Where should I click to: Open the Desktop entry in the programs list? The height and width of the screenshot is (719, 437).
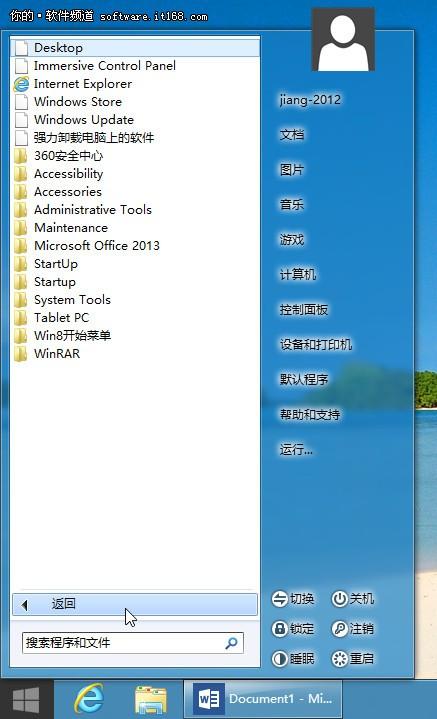tap(135, 48)
